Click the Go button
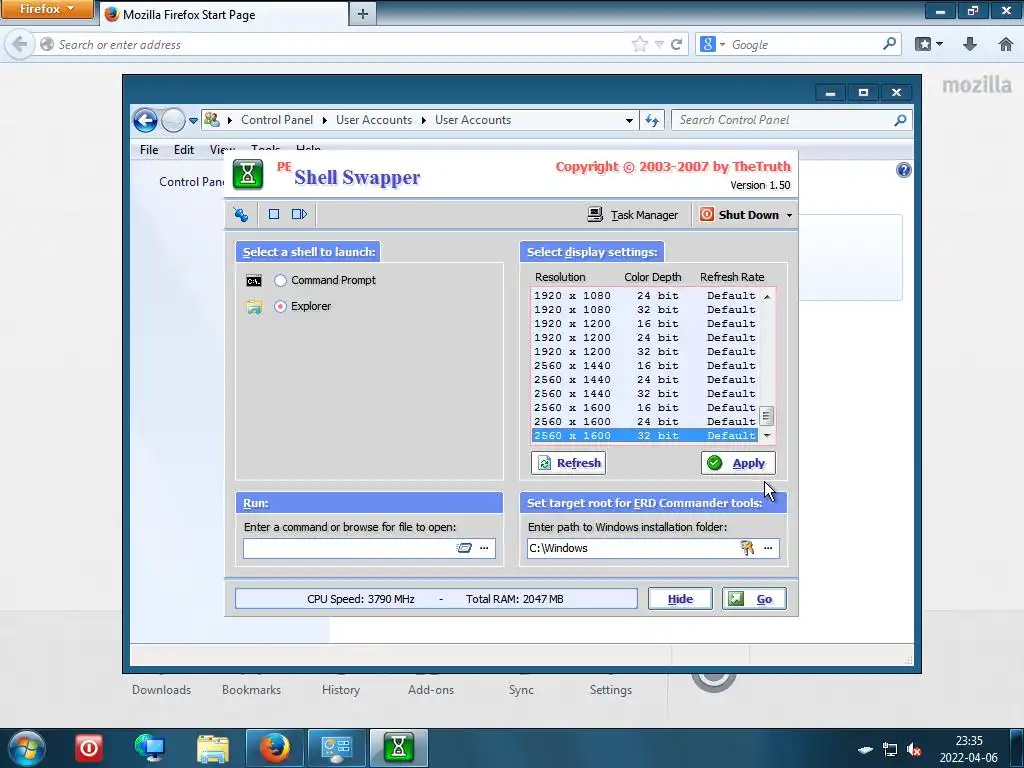This screenshot has width=1024, height=768. point(754,599)
